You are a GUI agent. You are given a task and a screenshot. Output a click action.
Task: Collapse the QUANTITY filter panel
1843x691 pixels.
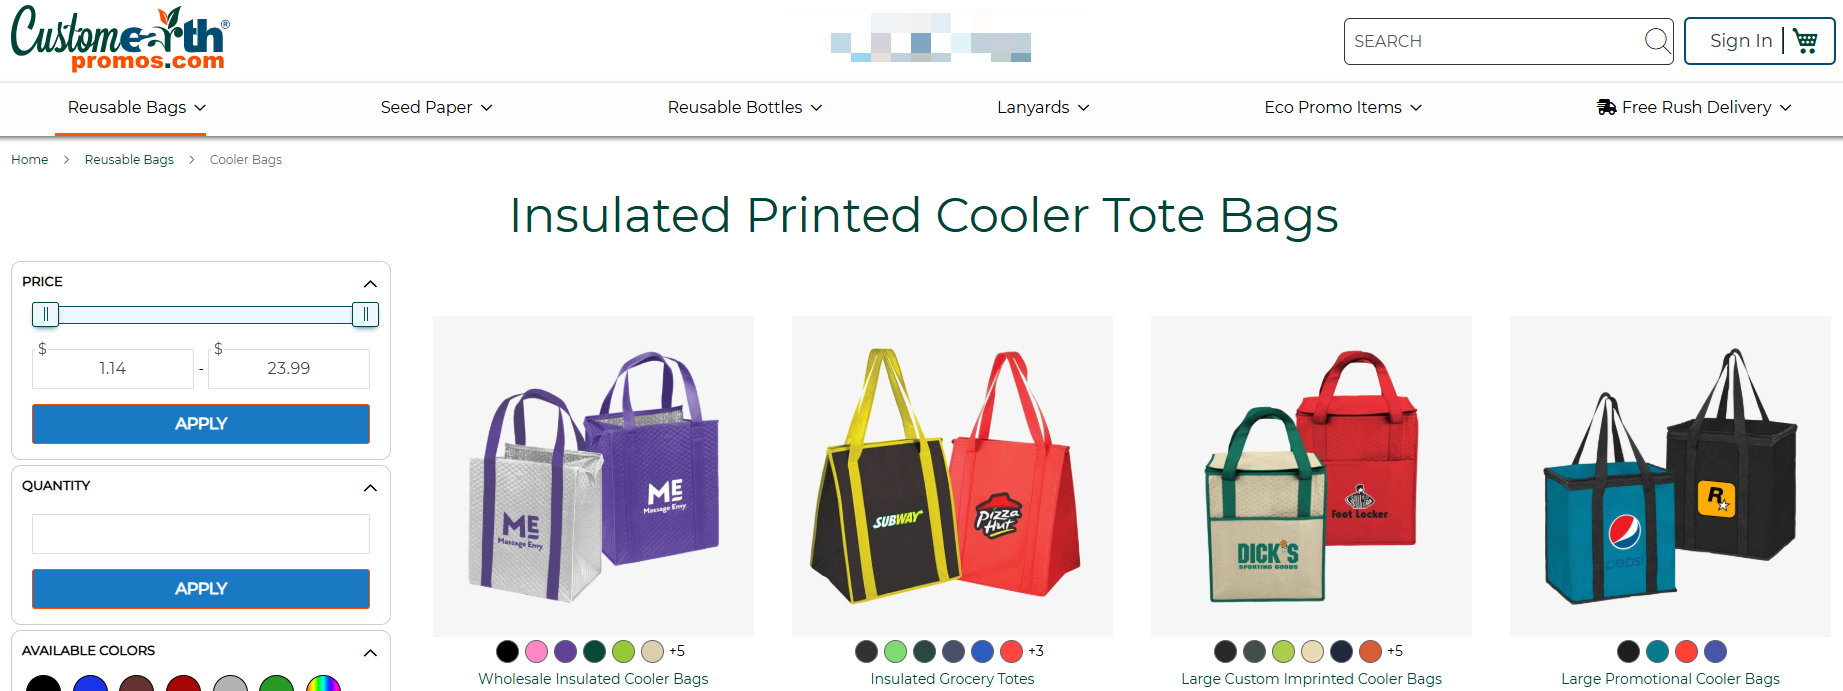[x=370, y=487]
